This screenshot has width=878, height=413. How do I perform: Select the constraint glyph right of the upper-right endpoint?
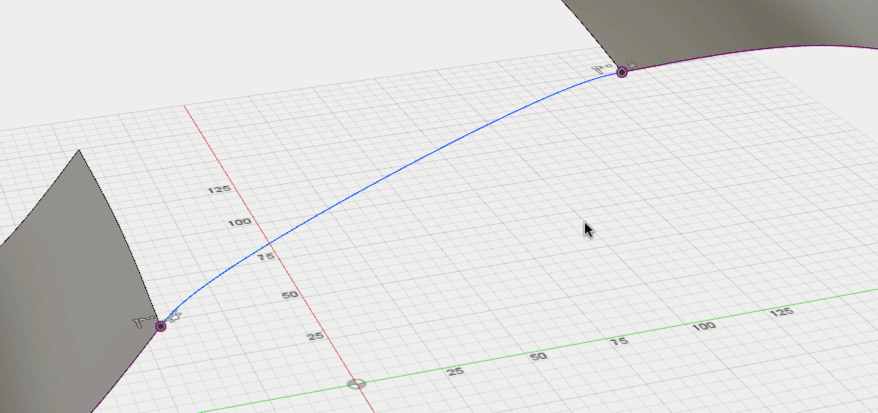[x=632, y=65]
